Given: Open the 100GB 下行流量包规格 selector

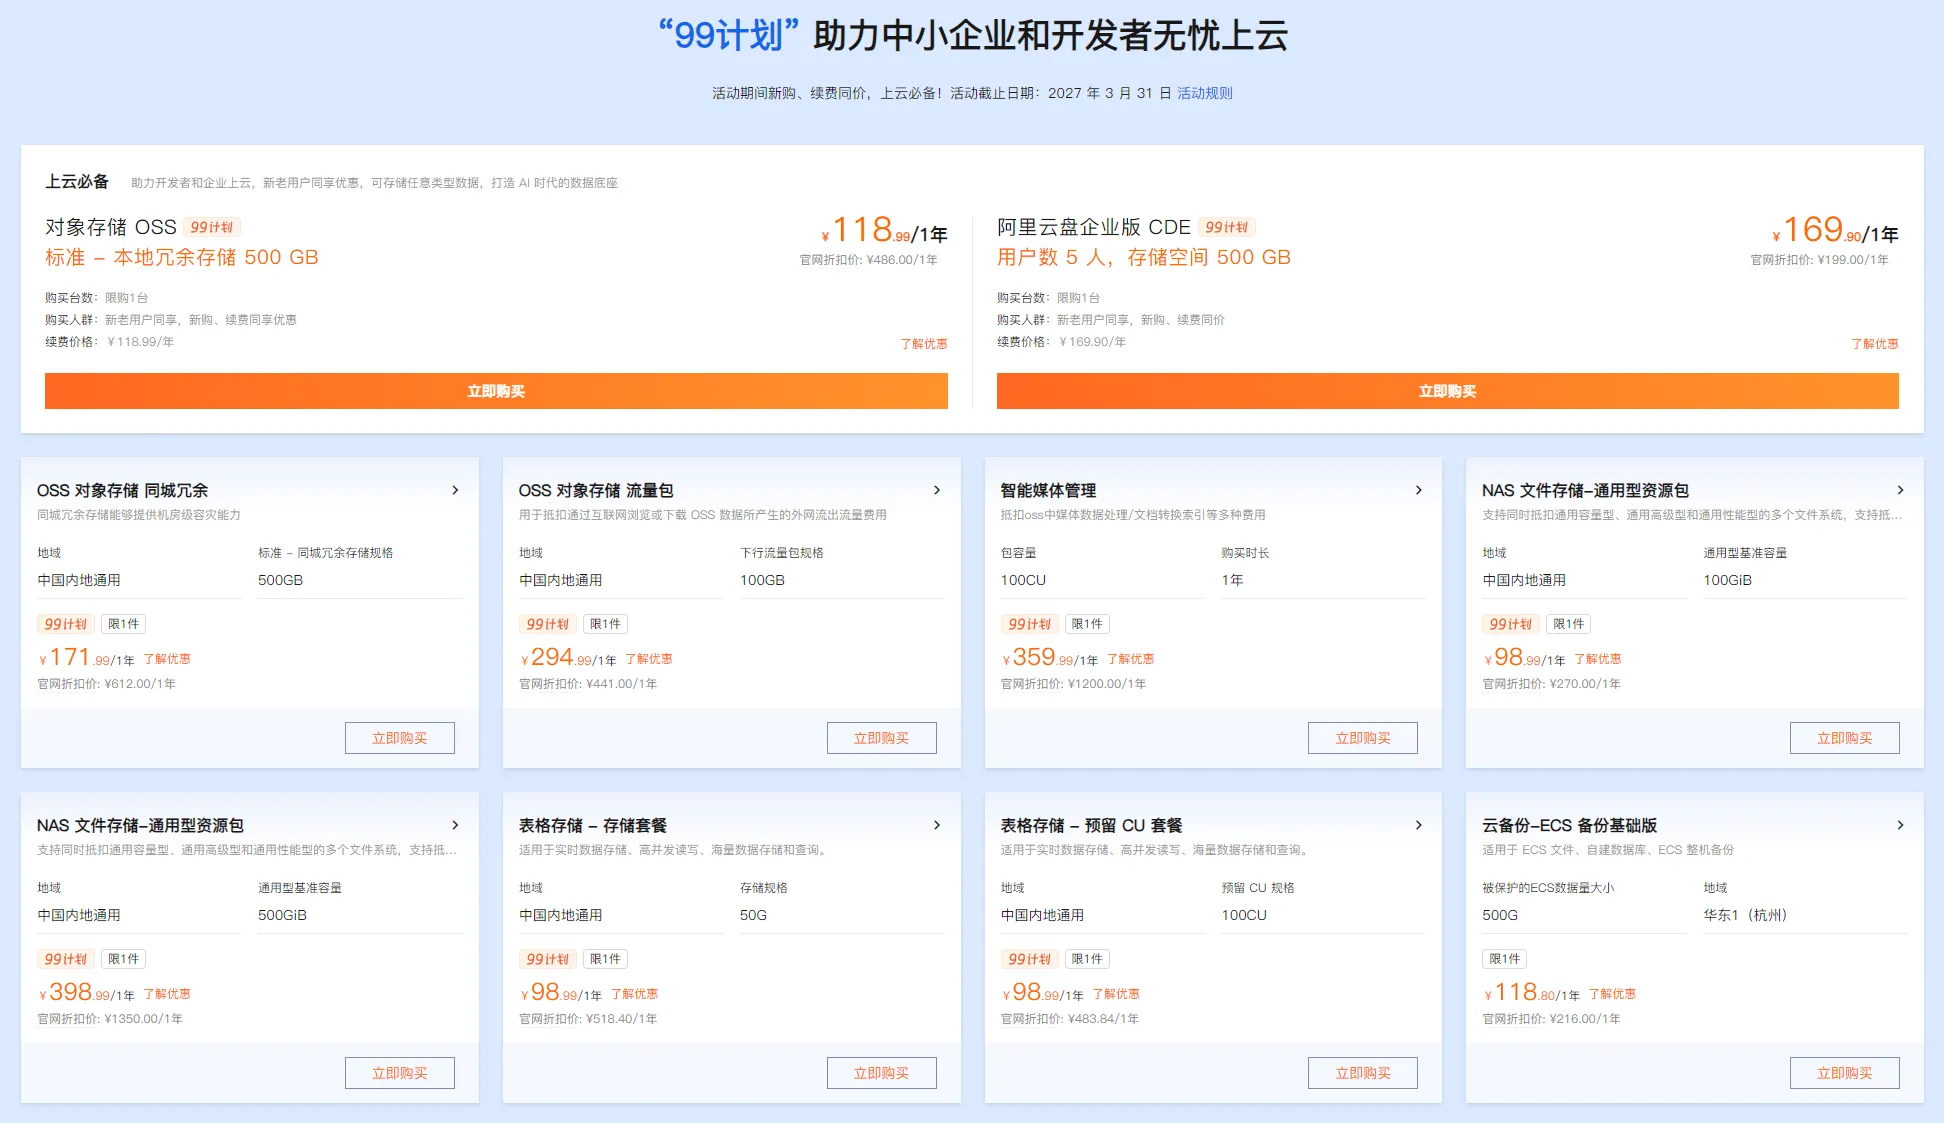Looking at the screenshot, I should 842,580.
